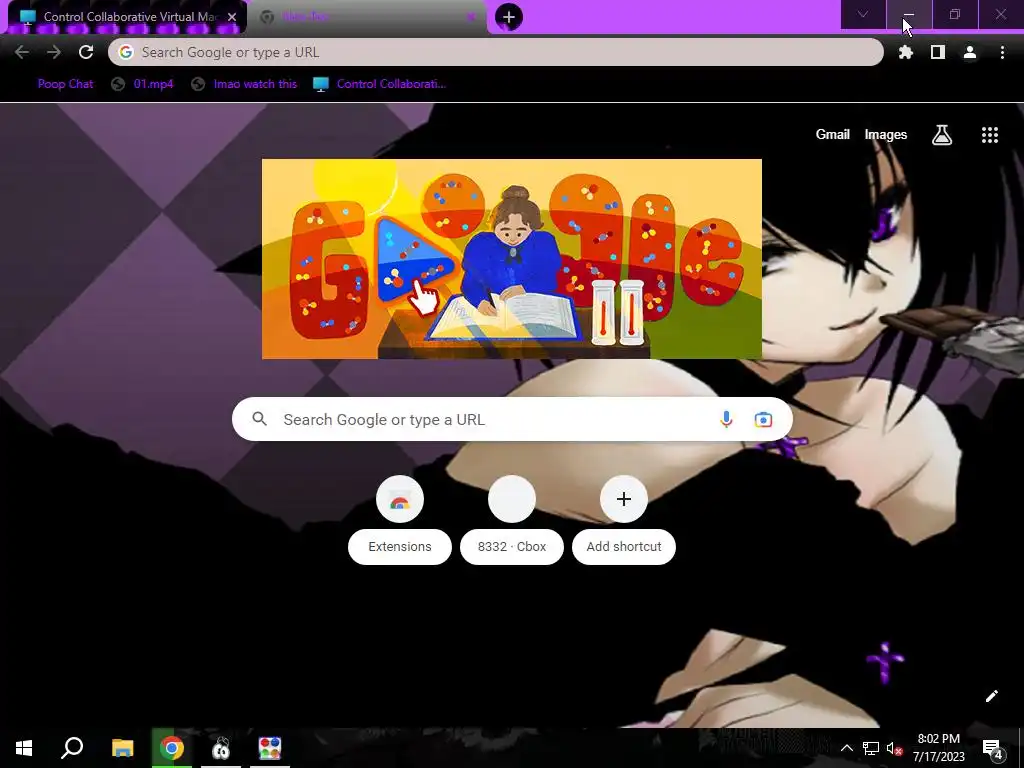Open the muted volume tray icon
Image resolution: width=1024 pixels, height=768 pixels.
[895, 748]
